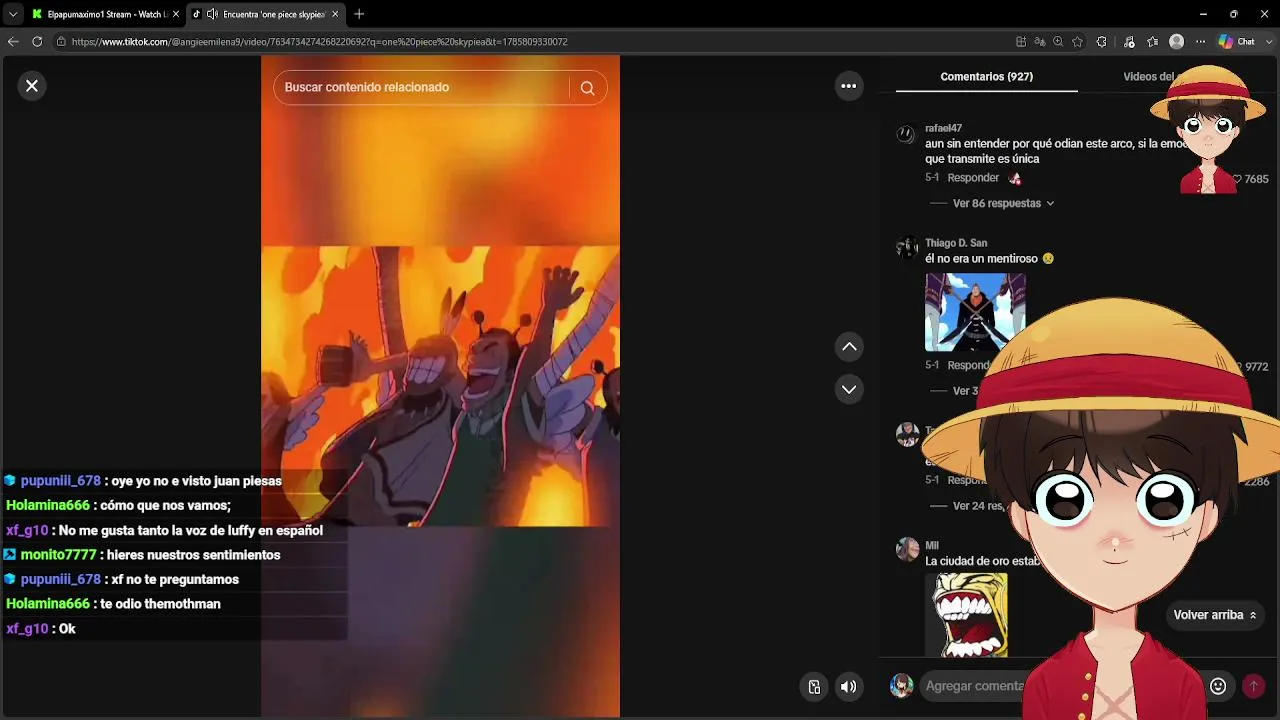Click Thiago D. San's profile avatar

pos(907,248)
